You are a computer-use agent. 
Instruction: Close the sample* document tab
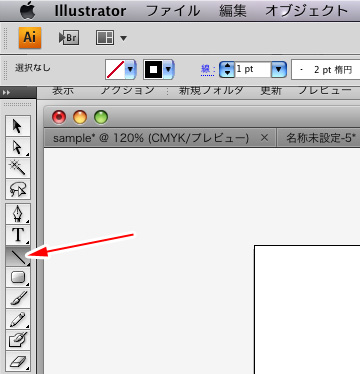[x=264, y=138]
